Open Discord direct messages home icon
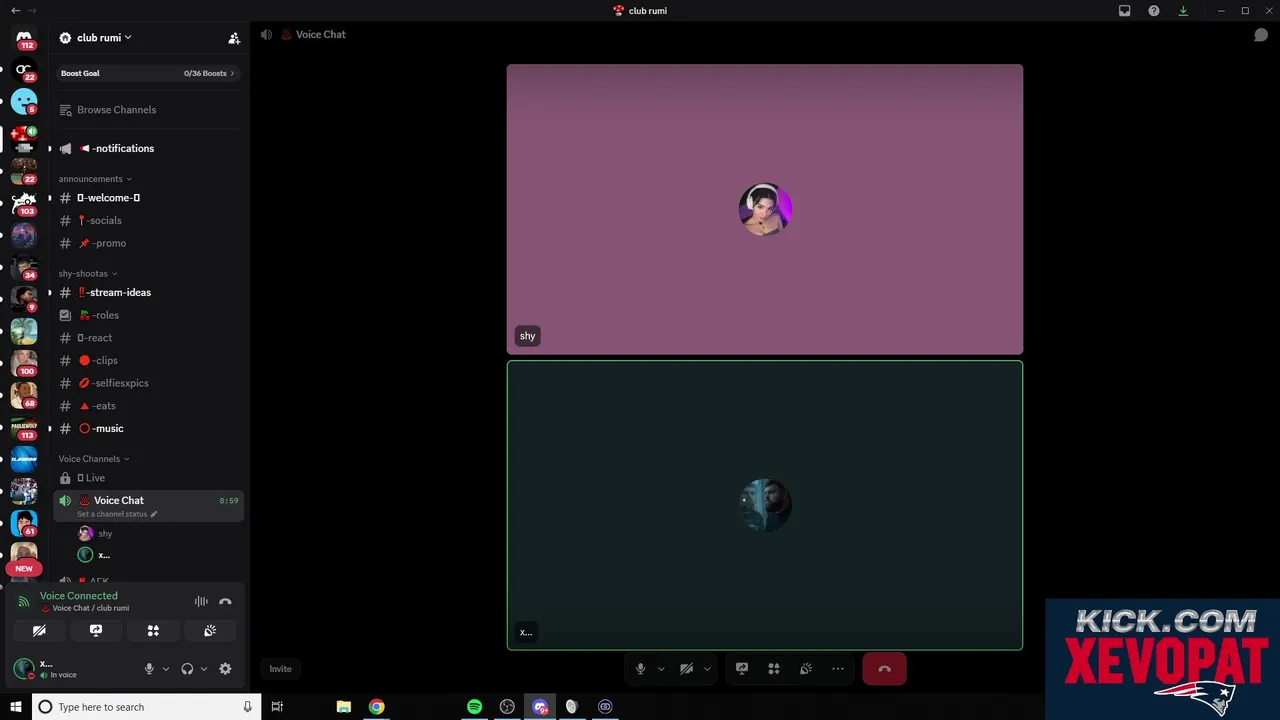This screenshot has width=1280, height=720. tap(24, 37)
